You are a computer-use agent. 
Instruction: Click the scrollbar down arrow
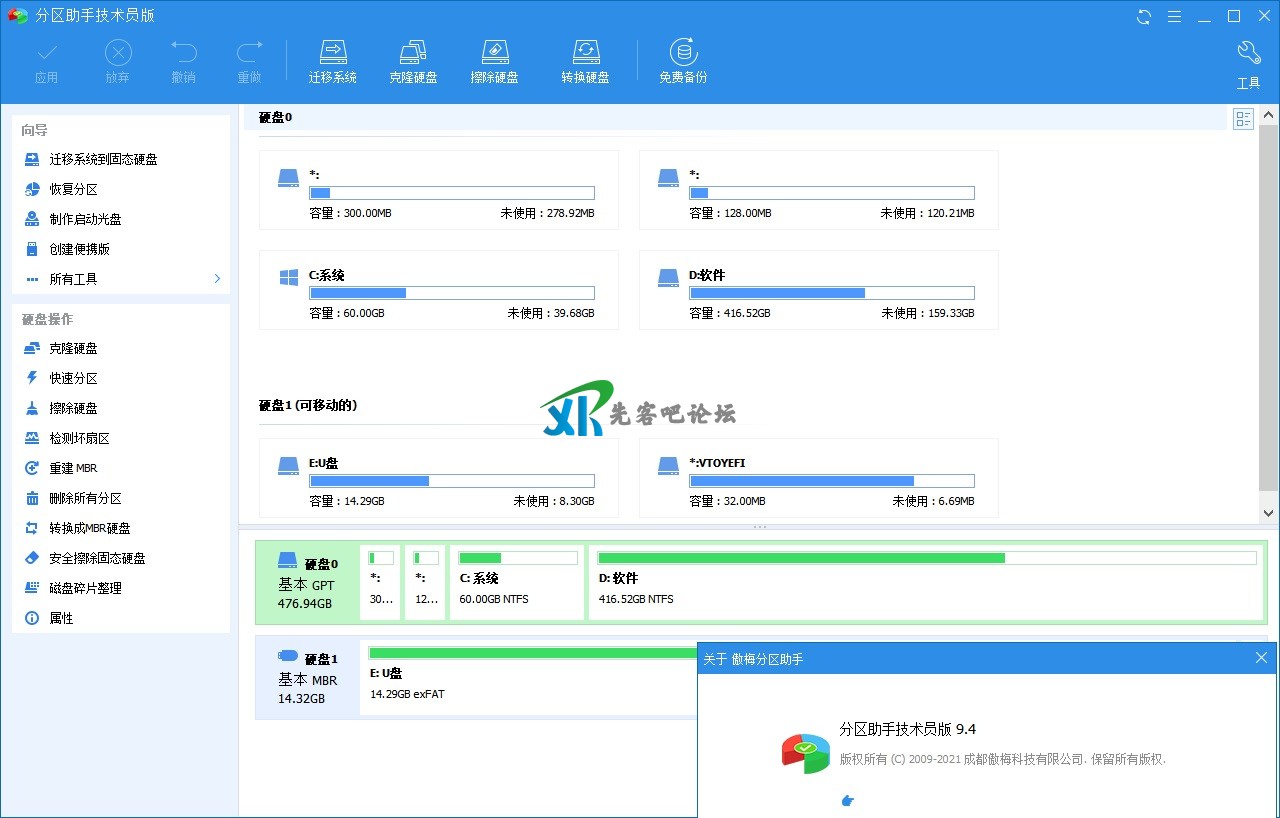[1269, 513]
